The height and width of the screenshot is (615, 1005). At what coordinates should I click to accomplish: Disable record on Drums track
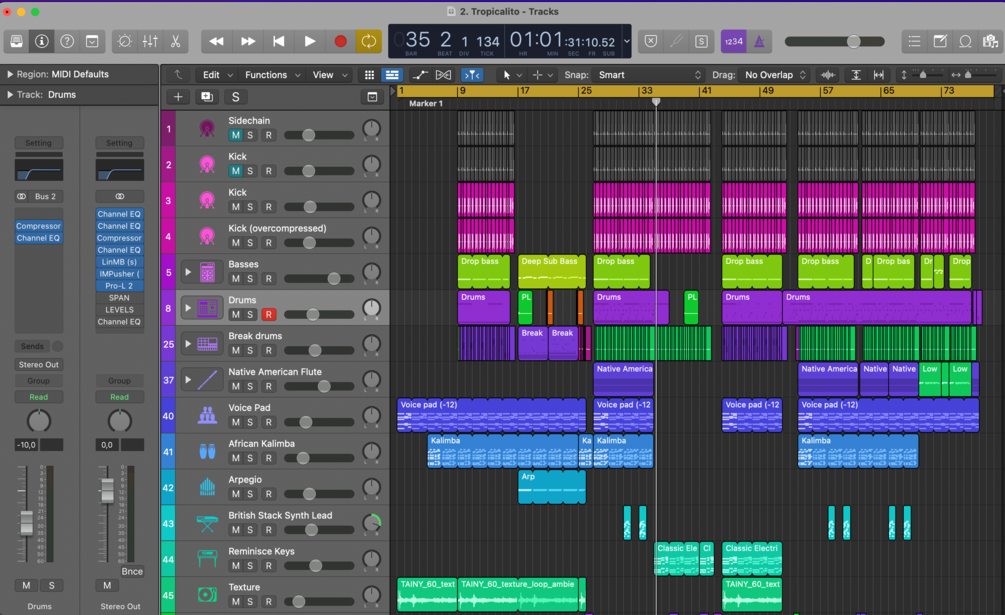269,315
